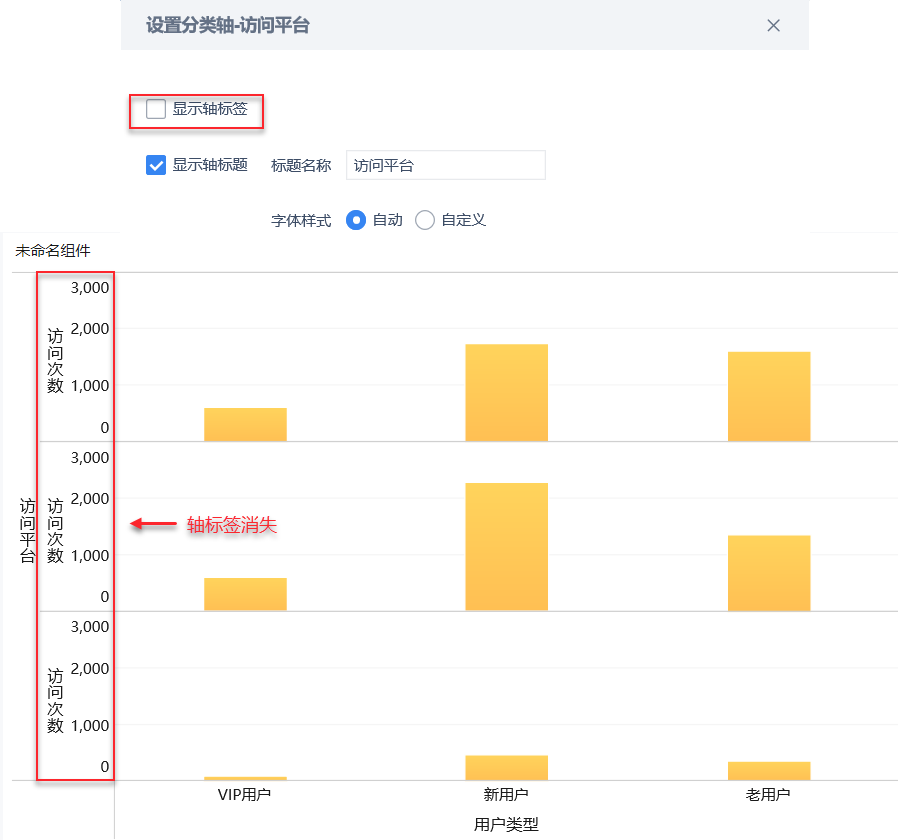Click the vertical 访问平台 axis title
The height and width of the screenshot is (840, 898).
(27, 530)
